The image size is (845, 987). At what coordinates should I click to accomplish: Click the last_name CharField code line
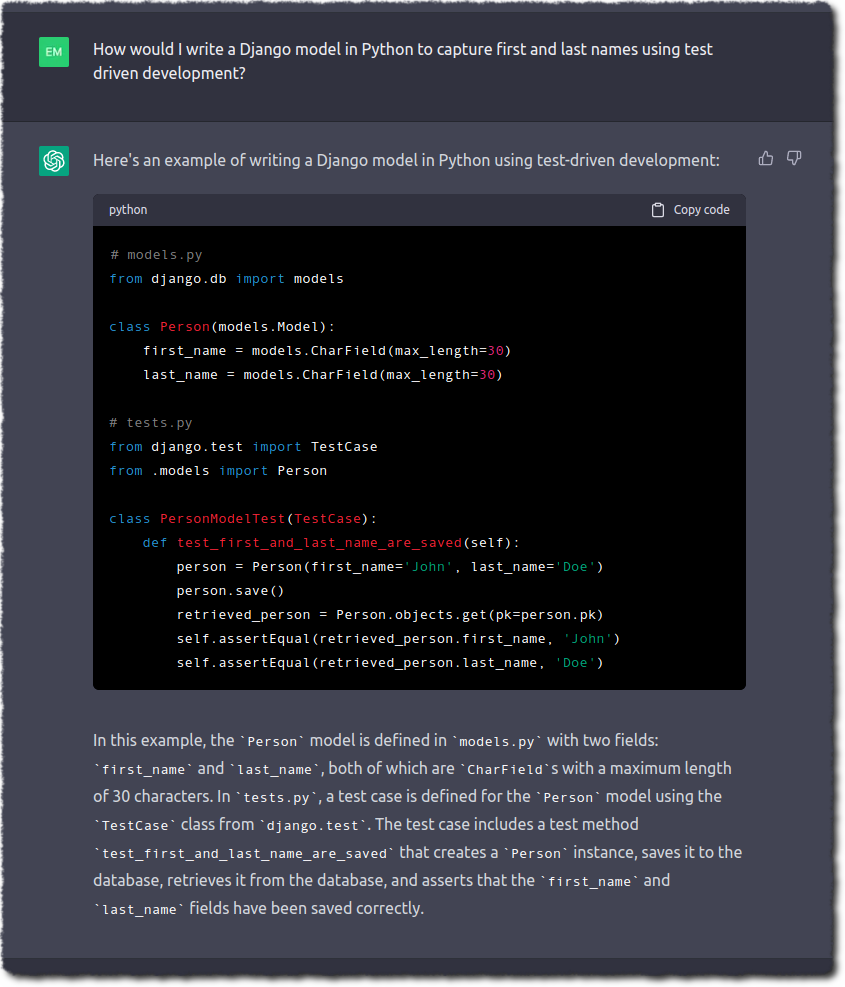tap(322, 375)
